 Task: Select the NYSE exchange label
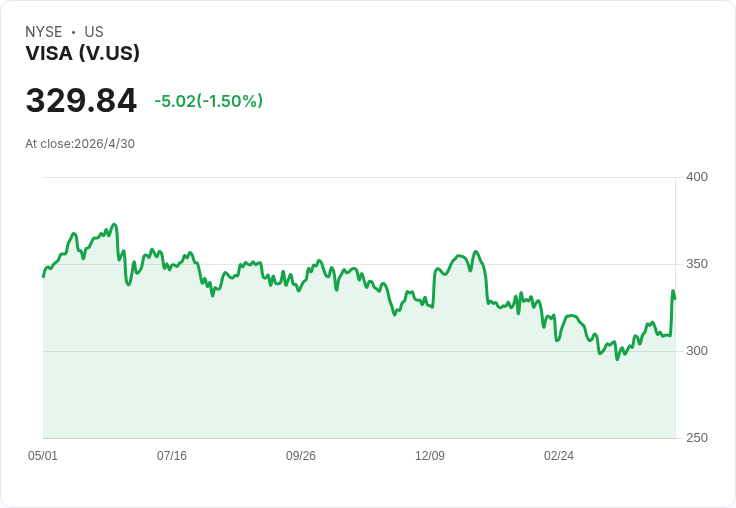pyautogui.click(x=44, y=32)
